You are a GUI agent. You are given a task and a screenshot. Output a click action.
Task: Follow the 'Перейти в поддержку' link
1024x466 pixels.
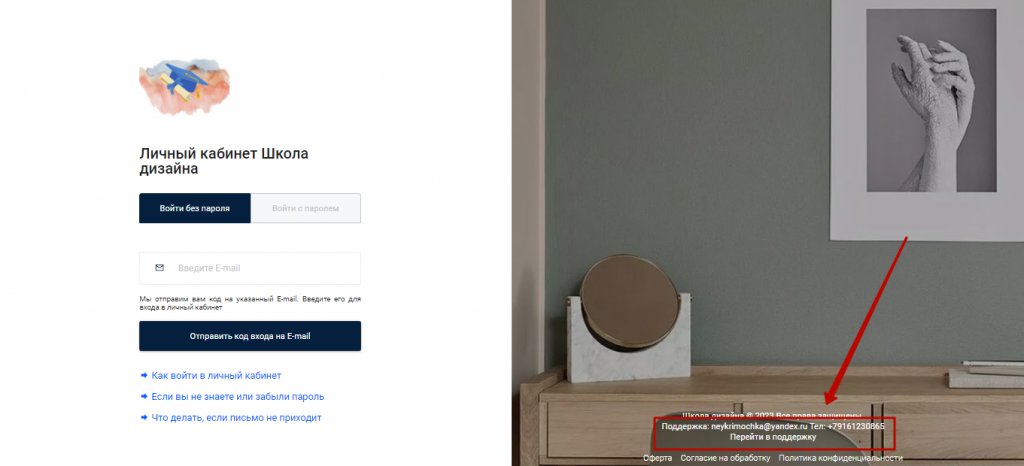point(773,437)
